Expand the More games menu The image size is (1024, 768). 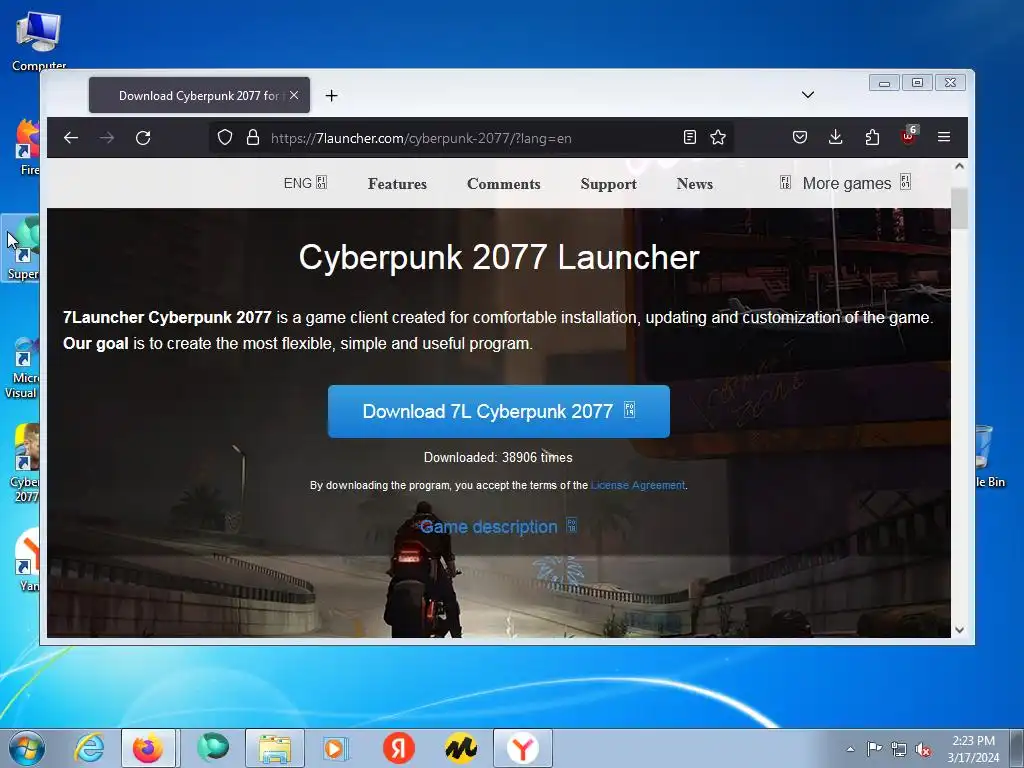point(846,184)
